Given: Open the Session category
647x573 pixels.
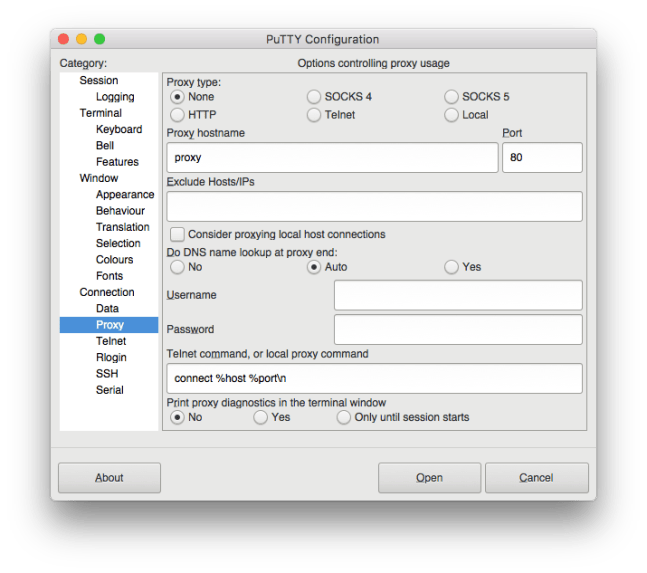Looking at the screenshot, I should point(99,80).
